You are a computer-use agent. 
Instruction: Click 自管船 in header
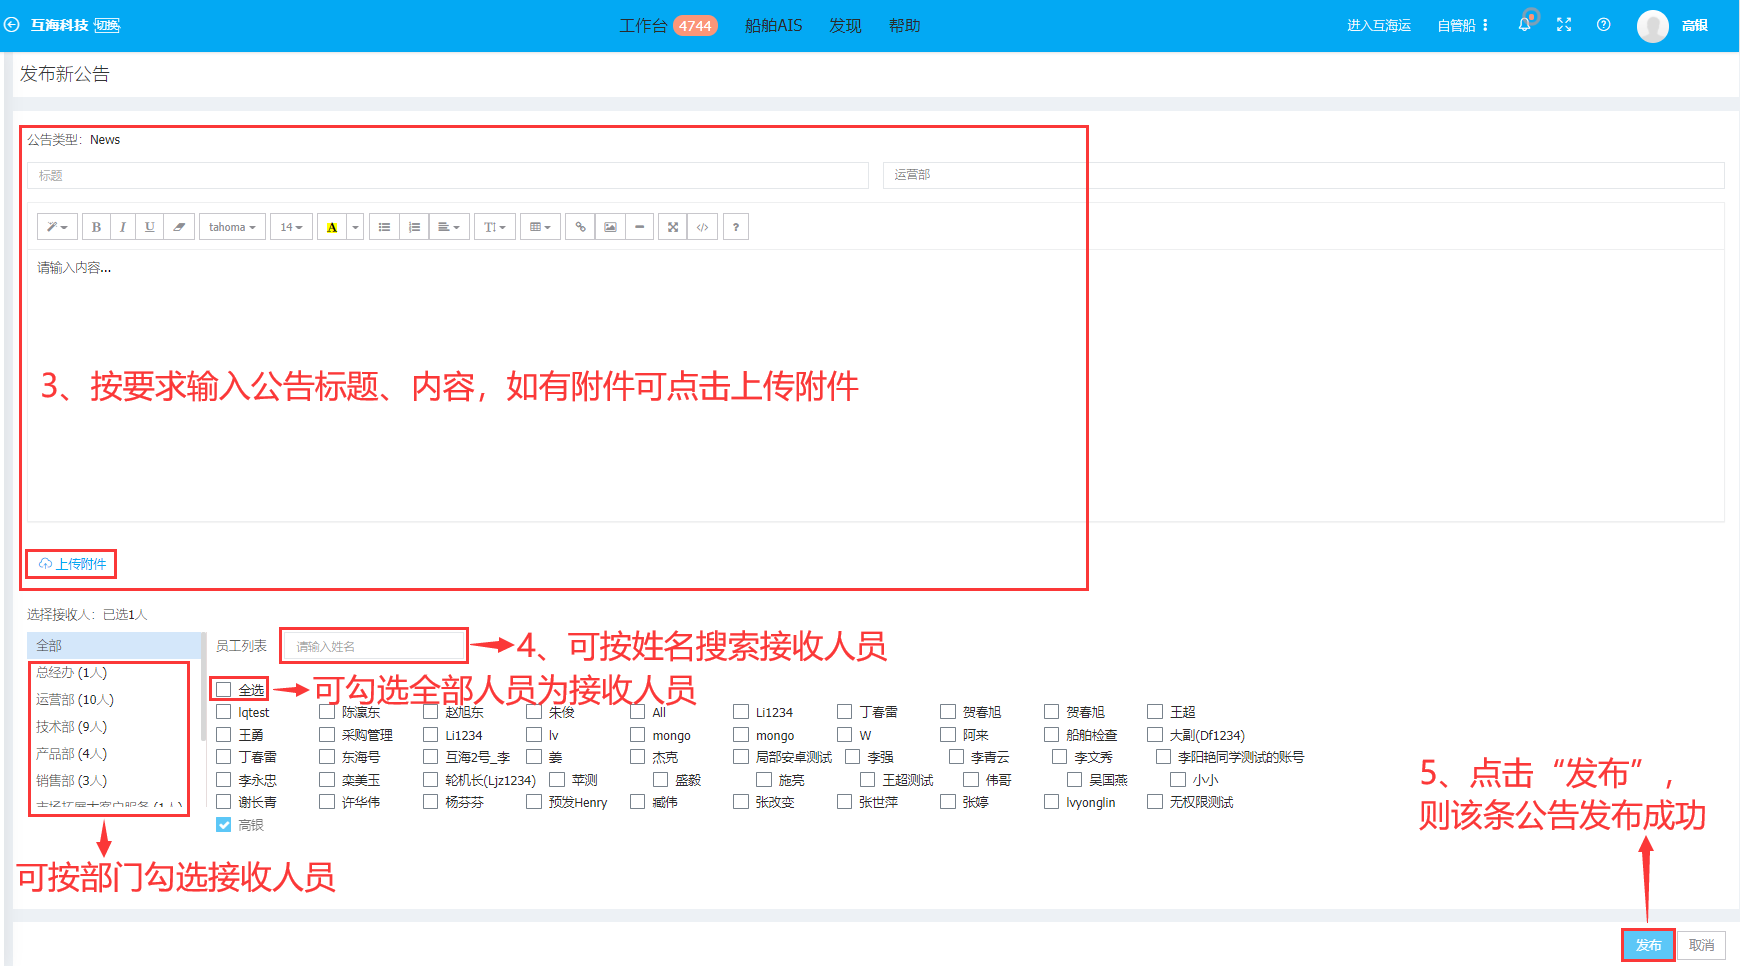pos(1456,25)
